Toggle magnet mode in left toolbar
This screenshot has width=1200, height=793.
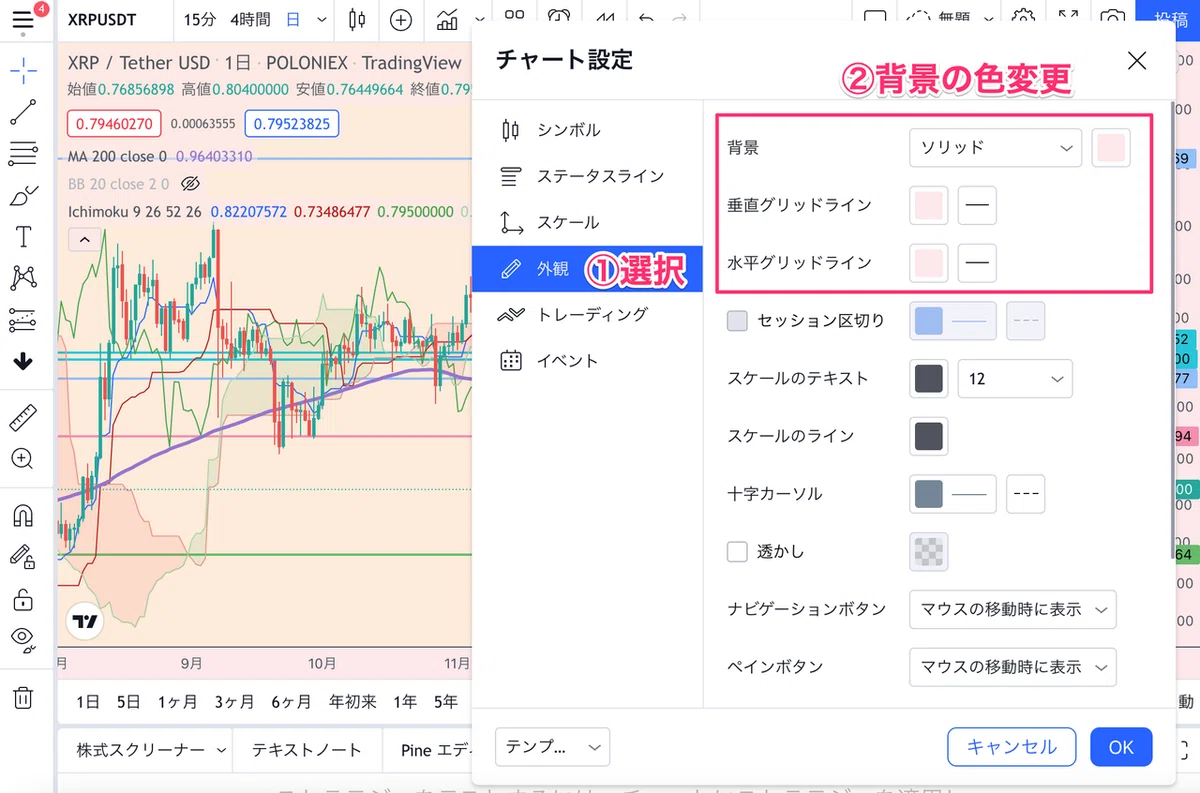23,515
